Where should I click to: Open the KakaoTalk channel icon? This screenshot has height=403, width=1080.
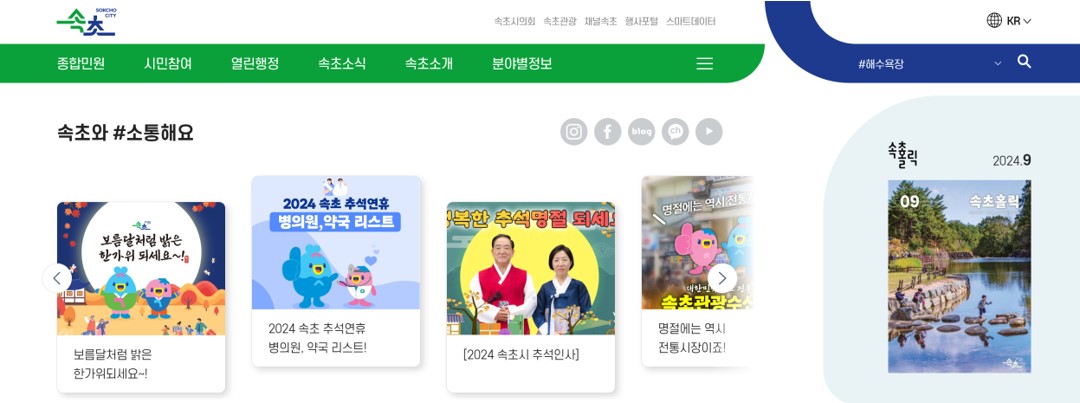(675, 132)
